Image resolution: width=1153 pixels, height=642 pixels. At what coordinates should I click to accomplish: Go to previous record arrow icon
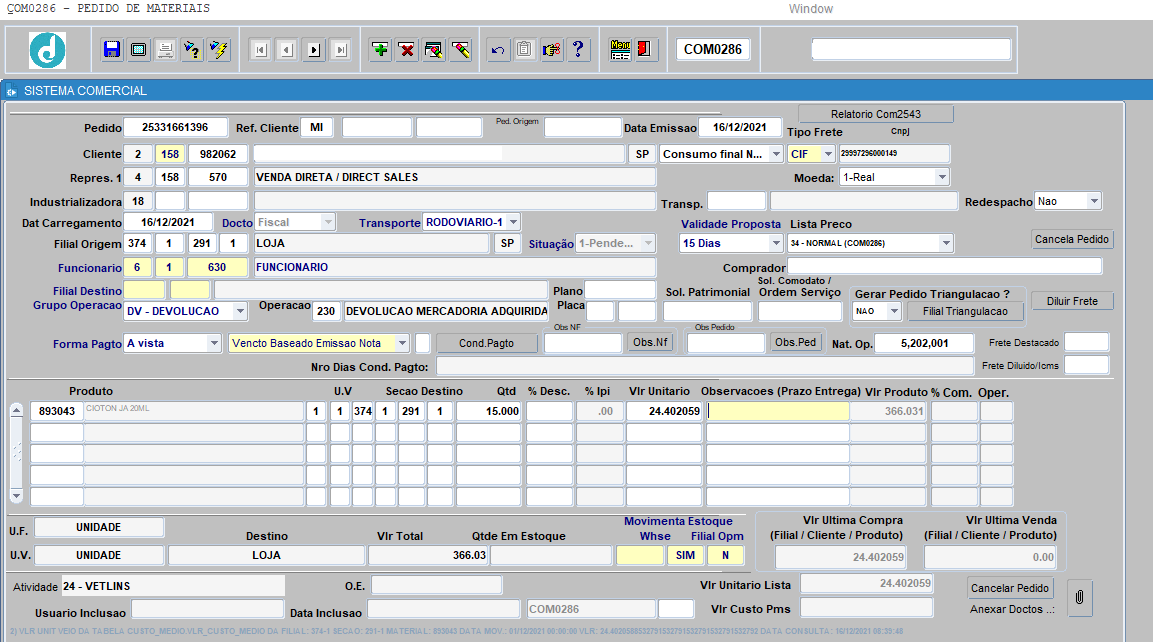point(288,50)
